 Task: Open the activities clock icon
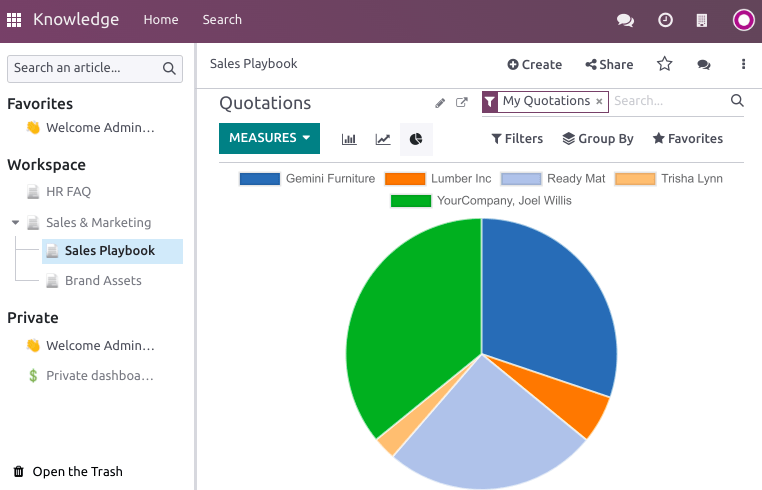(x=665, y=20)
